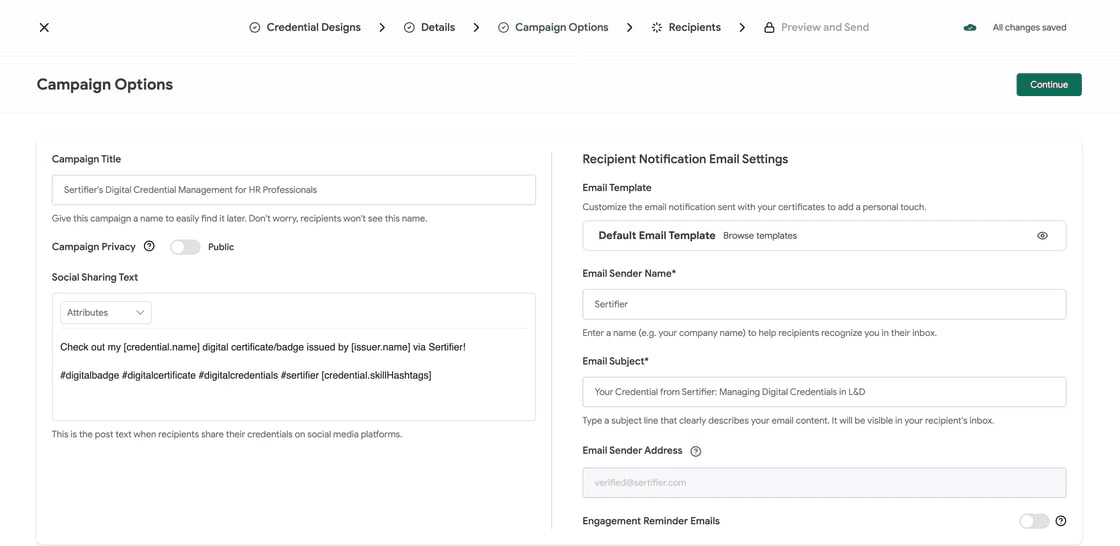The width and height of the screenshot is (1120, 546).
Task: Enable Engagement Reminder Emails toggle
Action: [x=1034, y=521]
